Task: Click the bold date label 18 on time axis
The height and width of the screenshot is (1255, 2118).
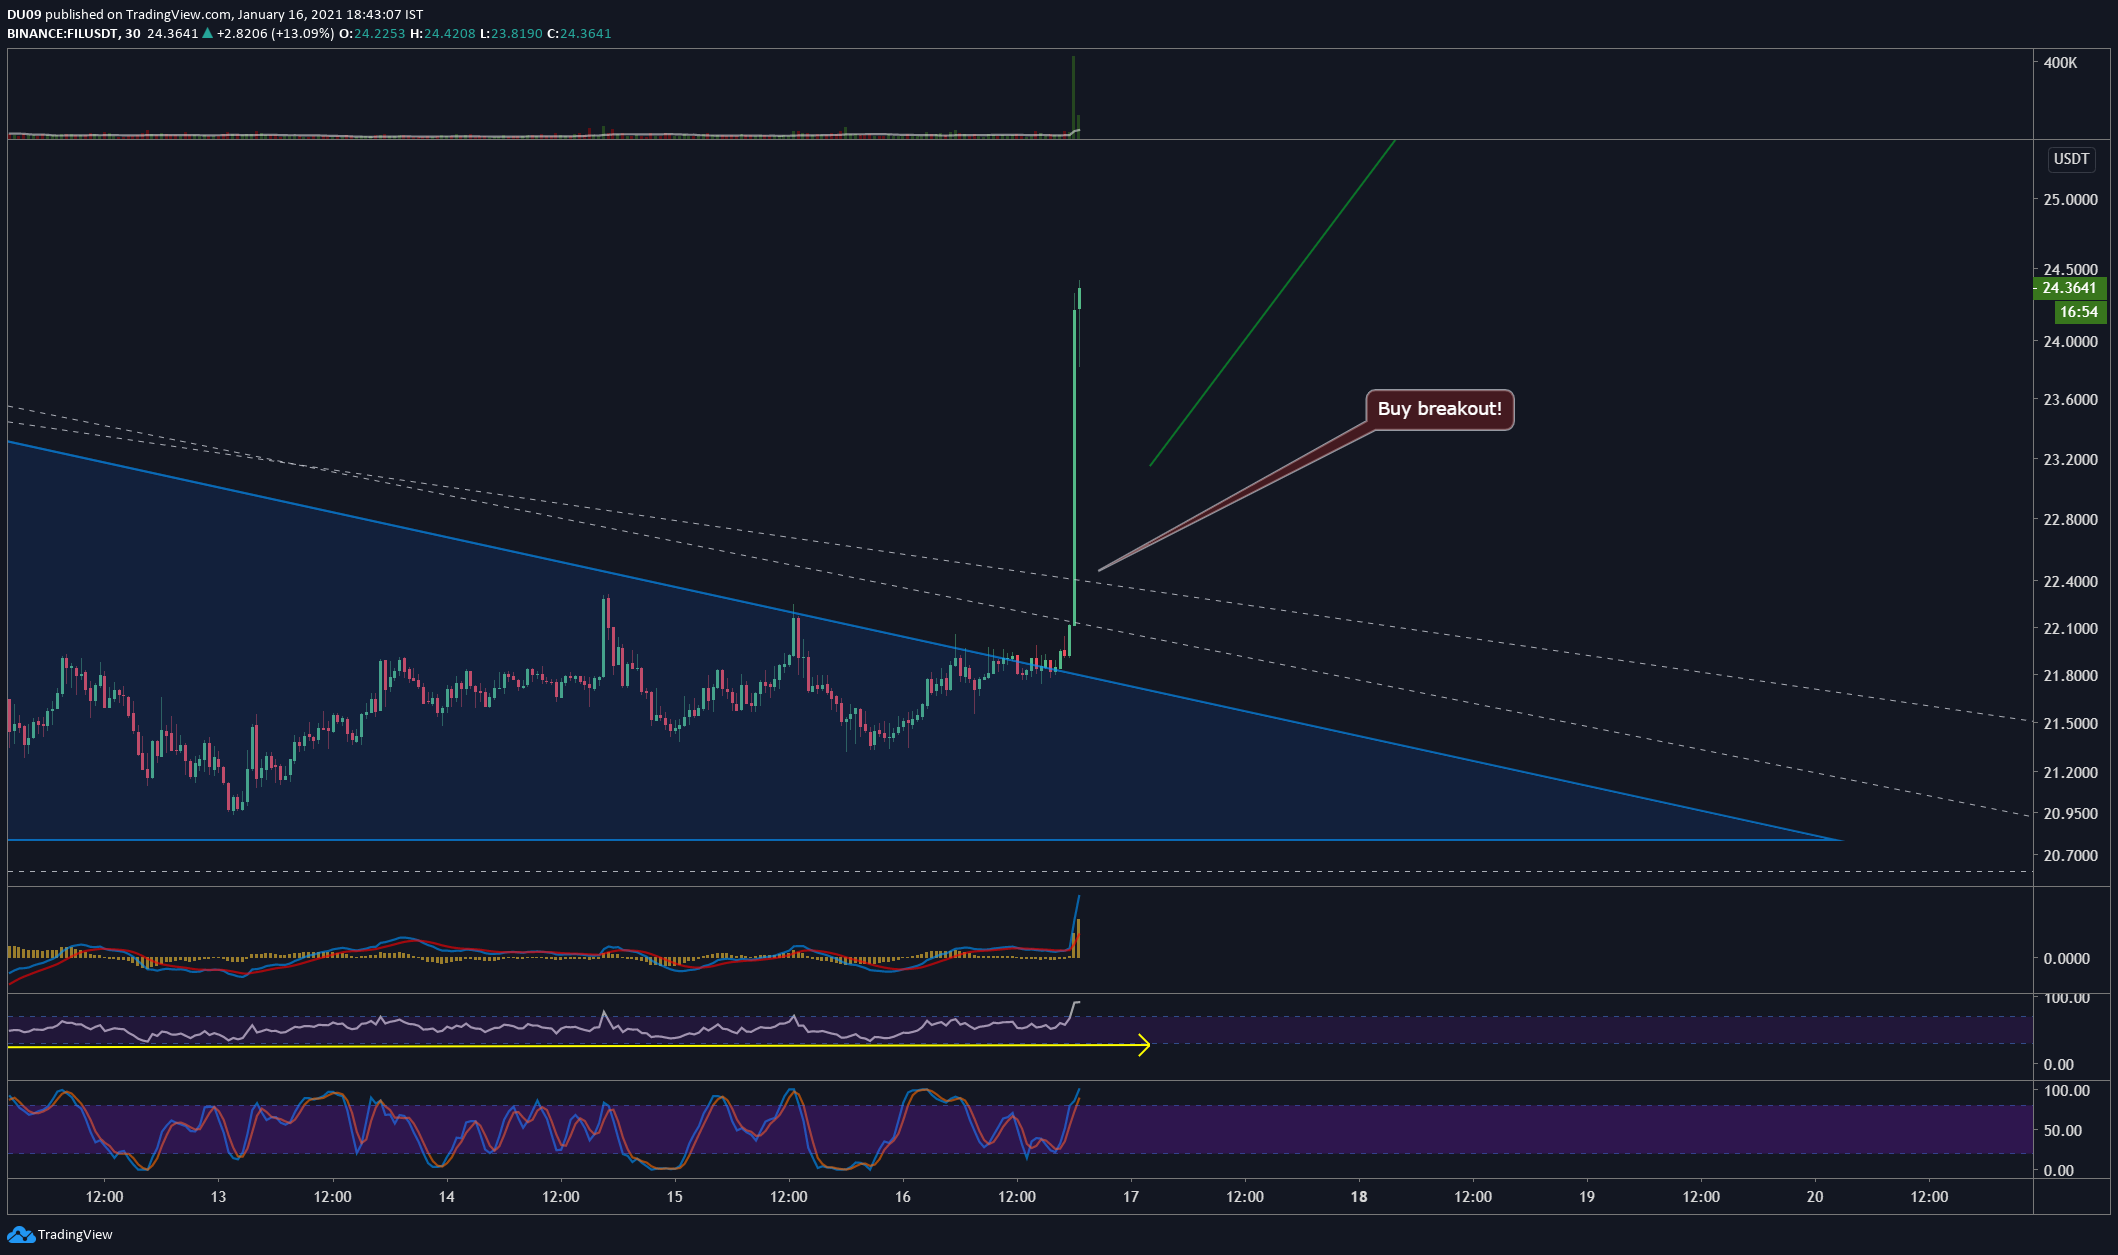Action: pos(1359,1197)
